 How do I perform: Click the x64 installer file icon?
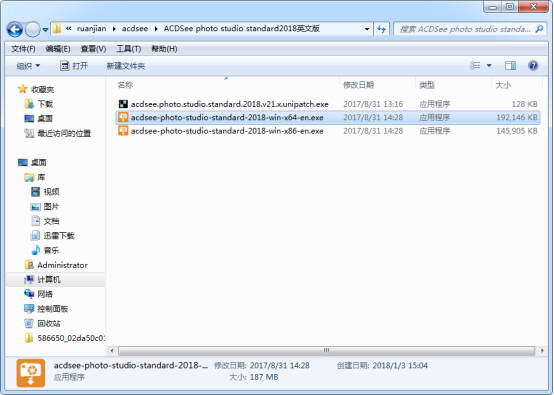click(x=123, y=117)
